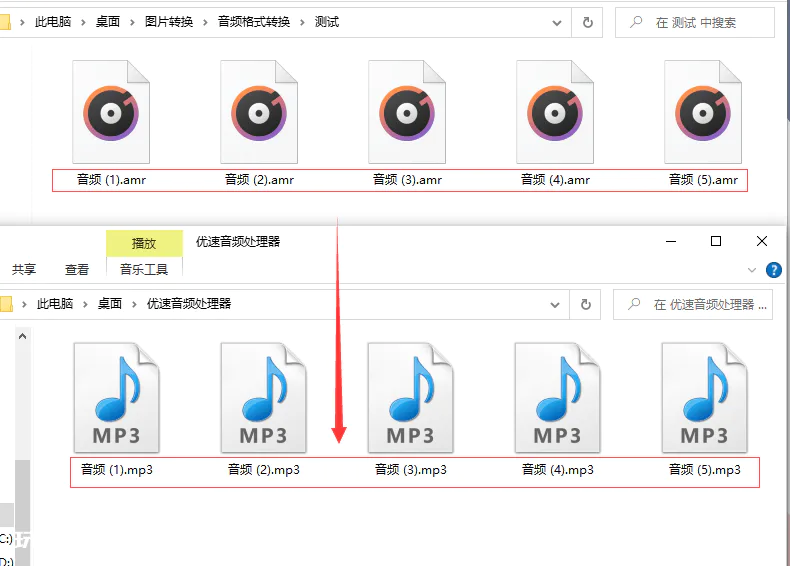Open the 查看 ribbon tab
This screenshot has height=566, width=790.
(x=77, y=270)
